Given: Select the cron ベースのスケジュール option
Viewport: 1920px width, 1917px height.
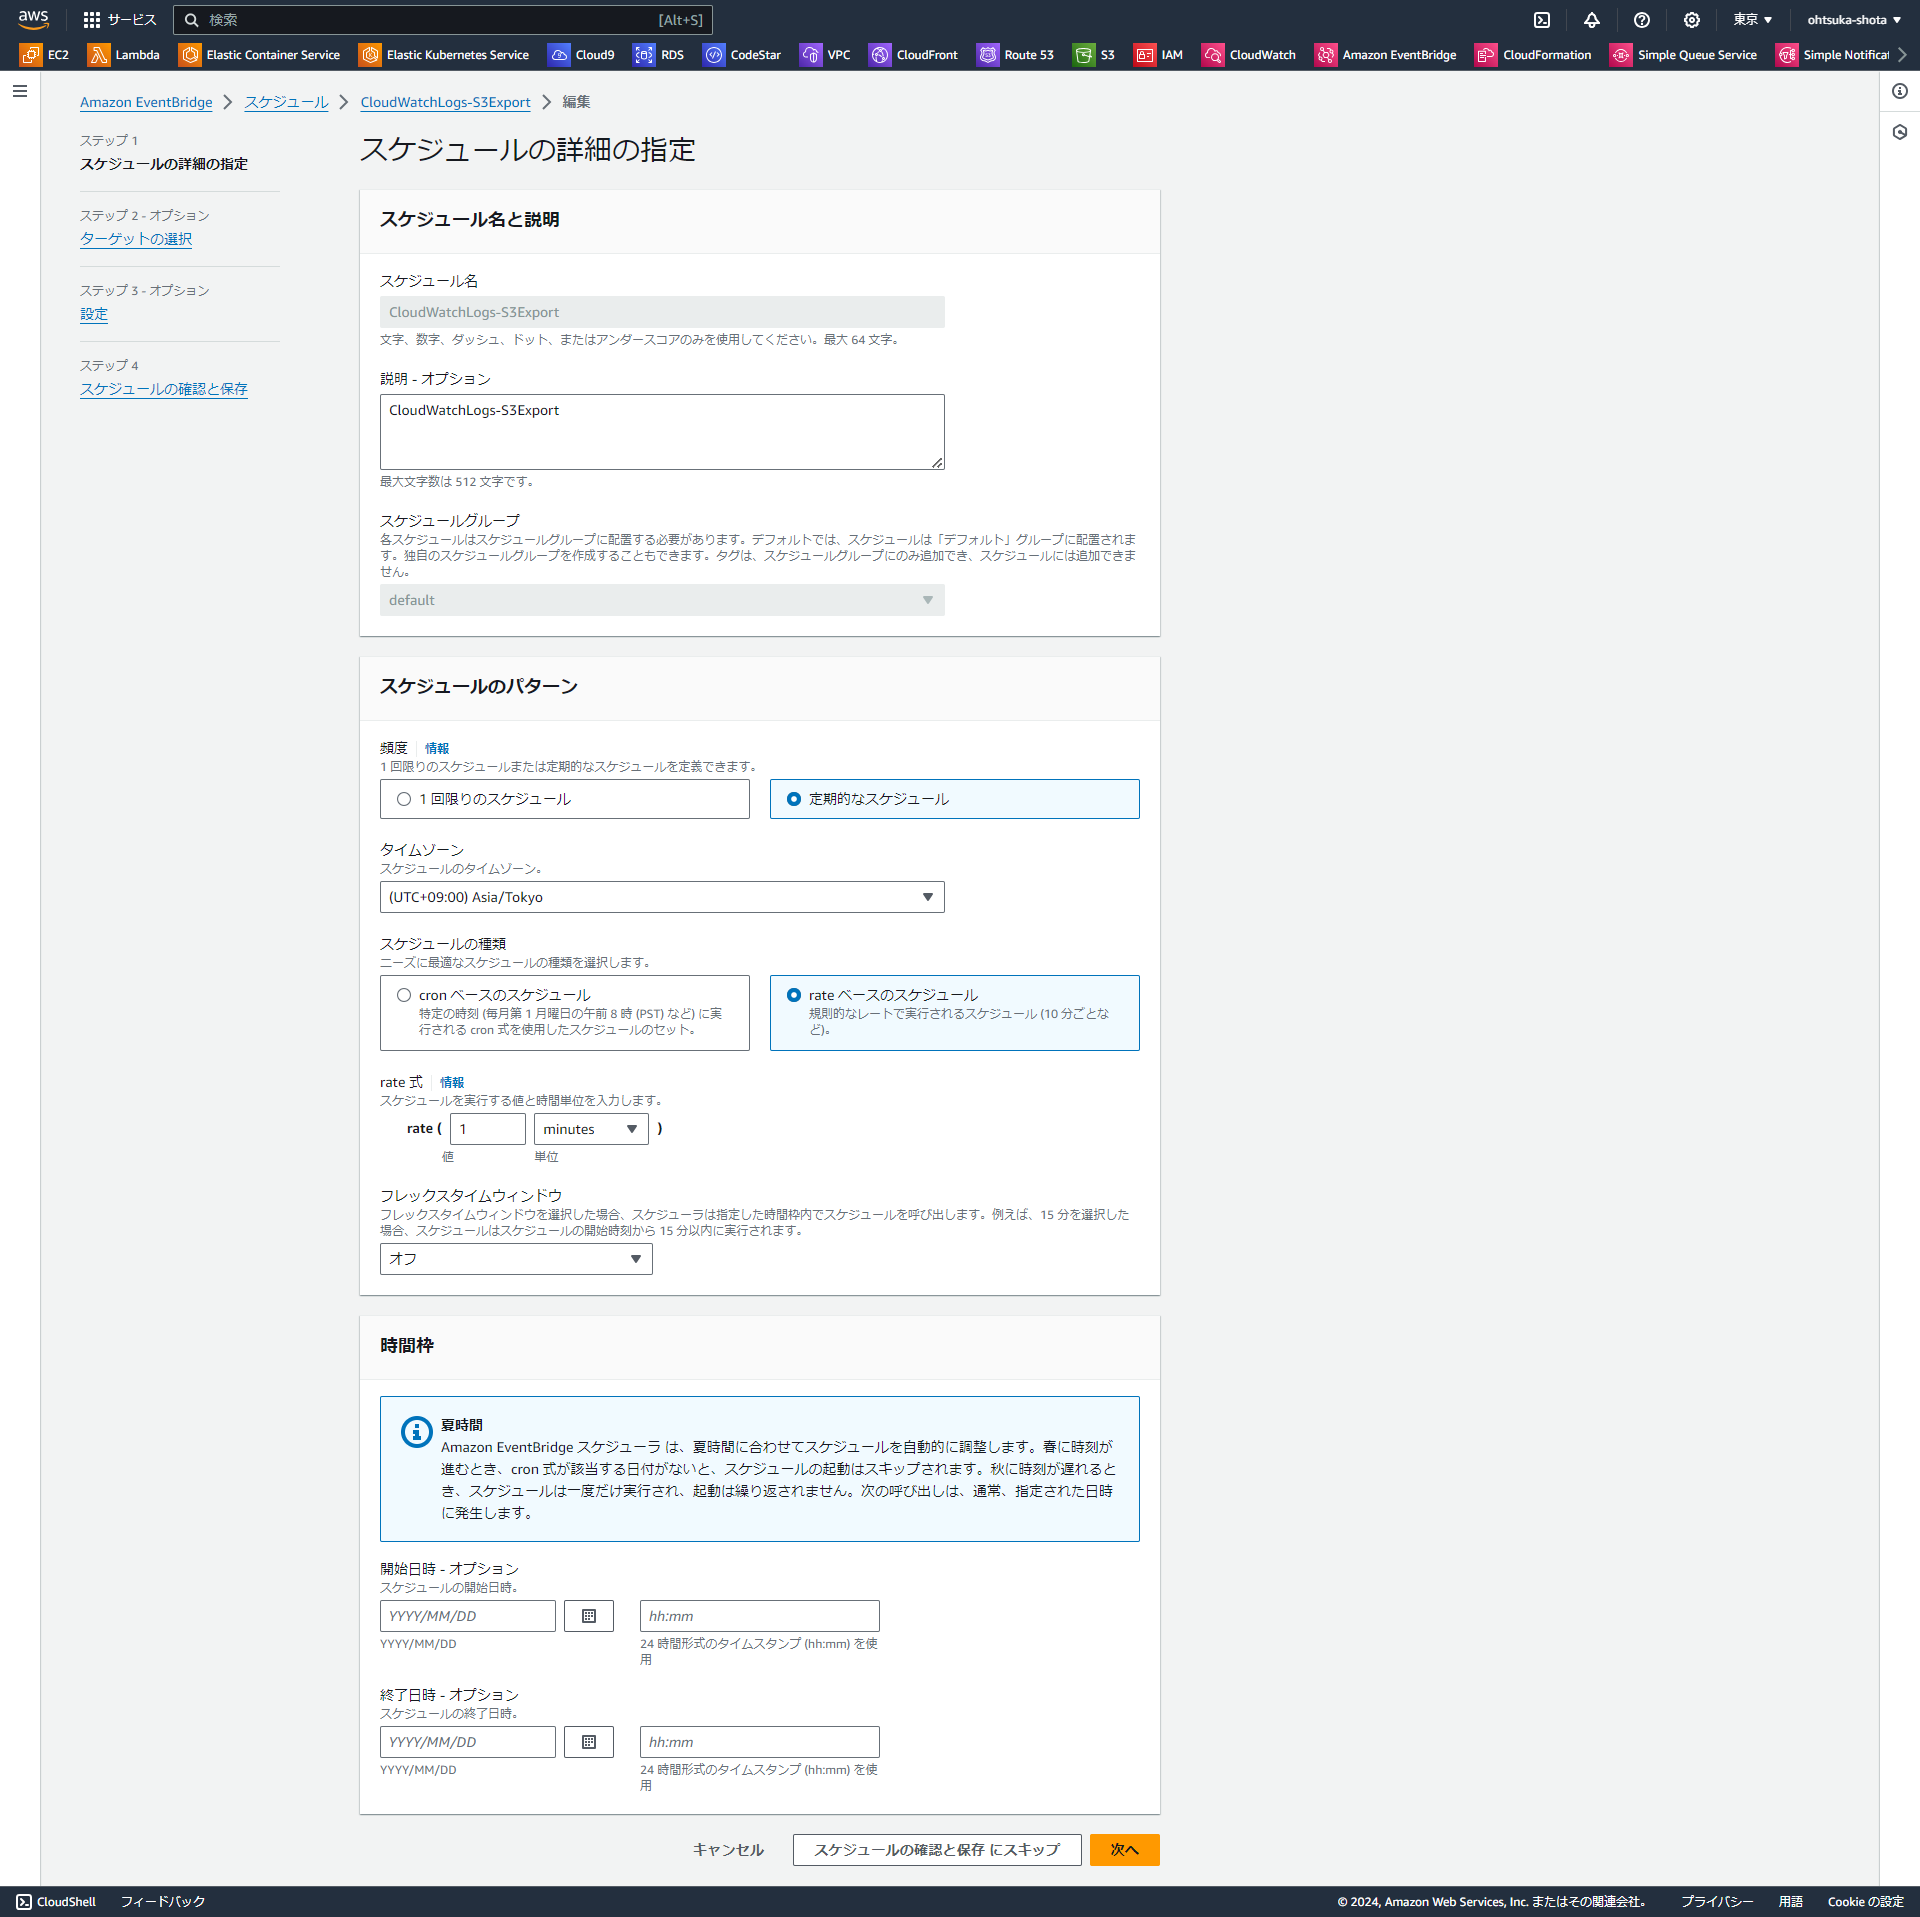Looking at the screenshot, I should pos(404,994).
